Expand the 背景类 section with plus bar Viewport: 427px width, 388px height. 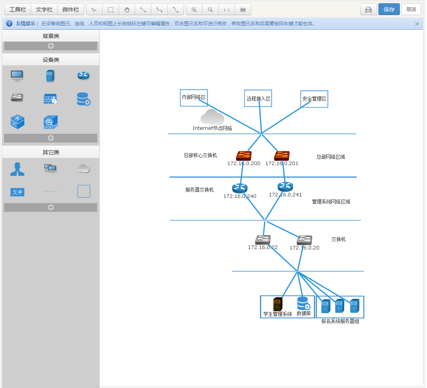pos(51,46)
